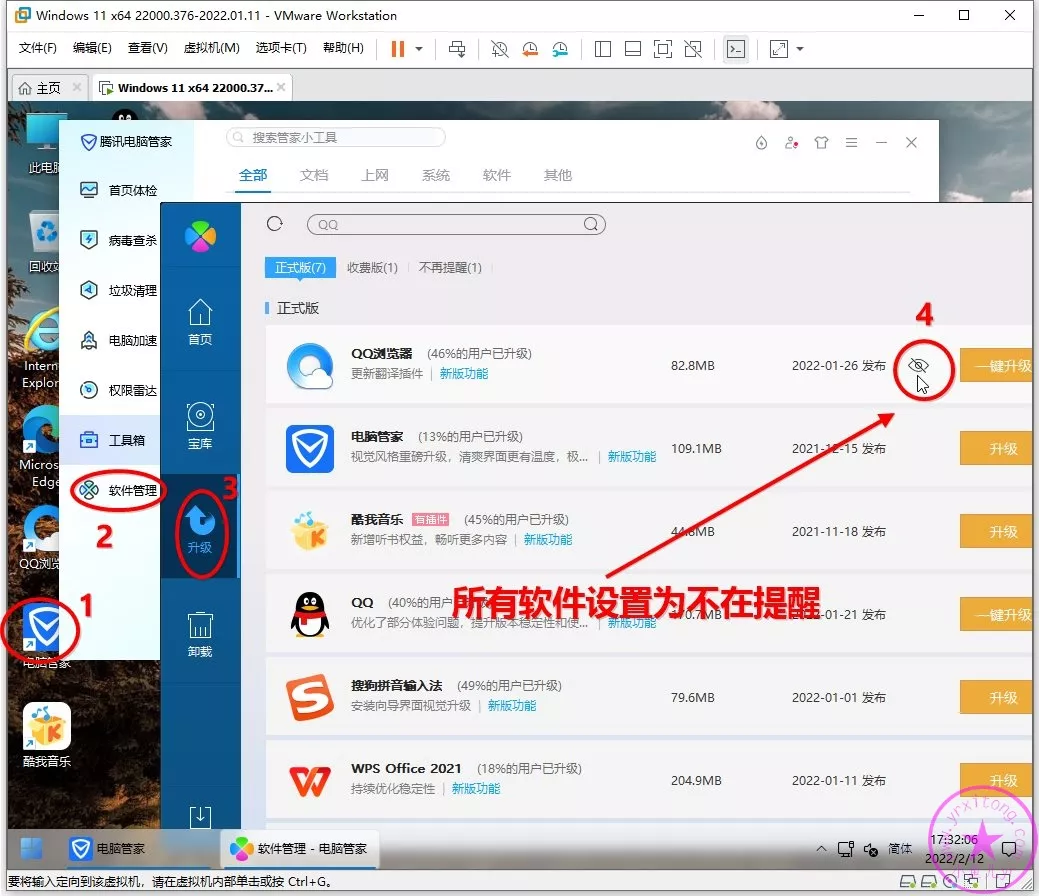Screen dimensions: 1039x896
Task: Click the QQ search input field
Action: [455, 225]
